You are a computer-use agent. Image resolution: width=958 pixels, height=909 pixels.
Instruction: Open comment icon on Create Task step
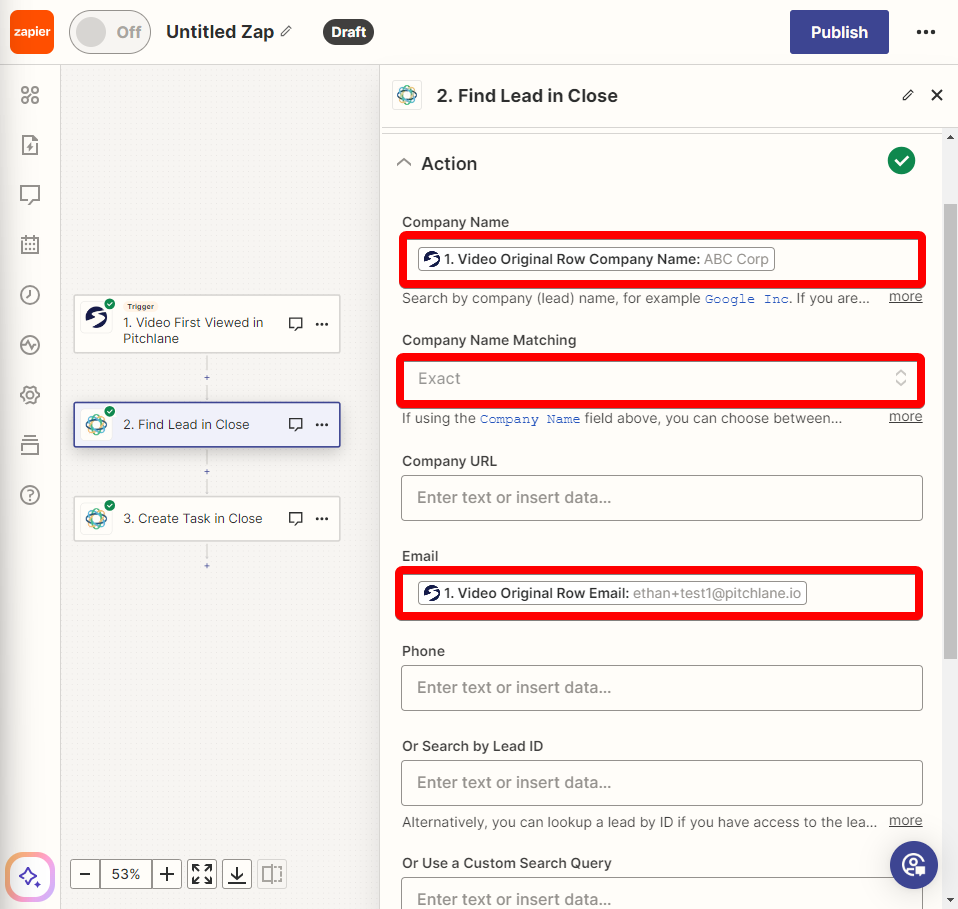pos(296,519)
